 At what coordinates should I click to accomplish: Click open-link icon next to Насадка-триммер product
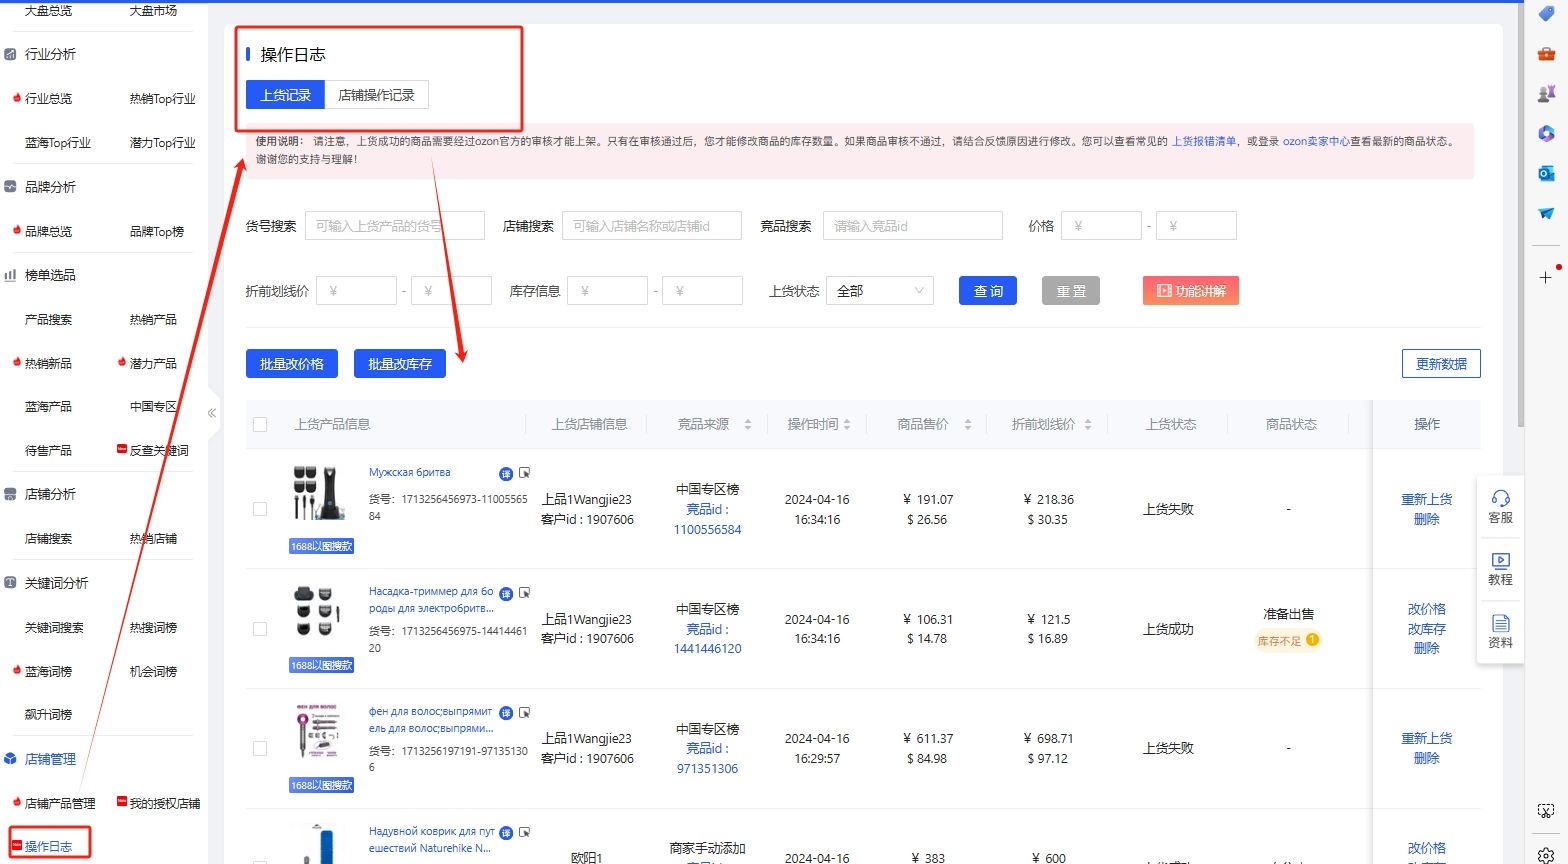pos(525,593)
